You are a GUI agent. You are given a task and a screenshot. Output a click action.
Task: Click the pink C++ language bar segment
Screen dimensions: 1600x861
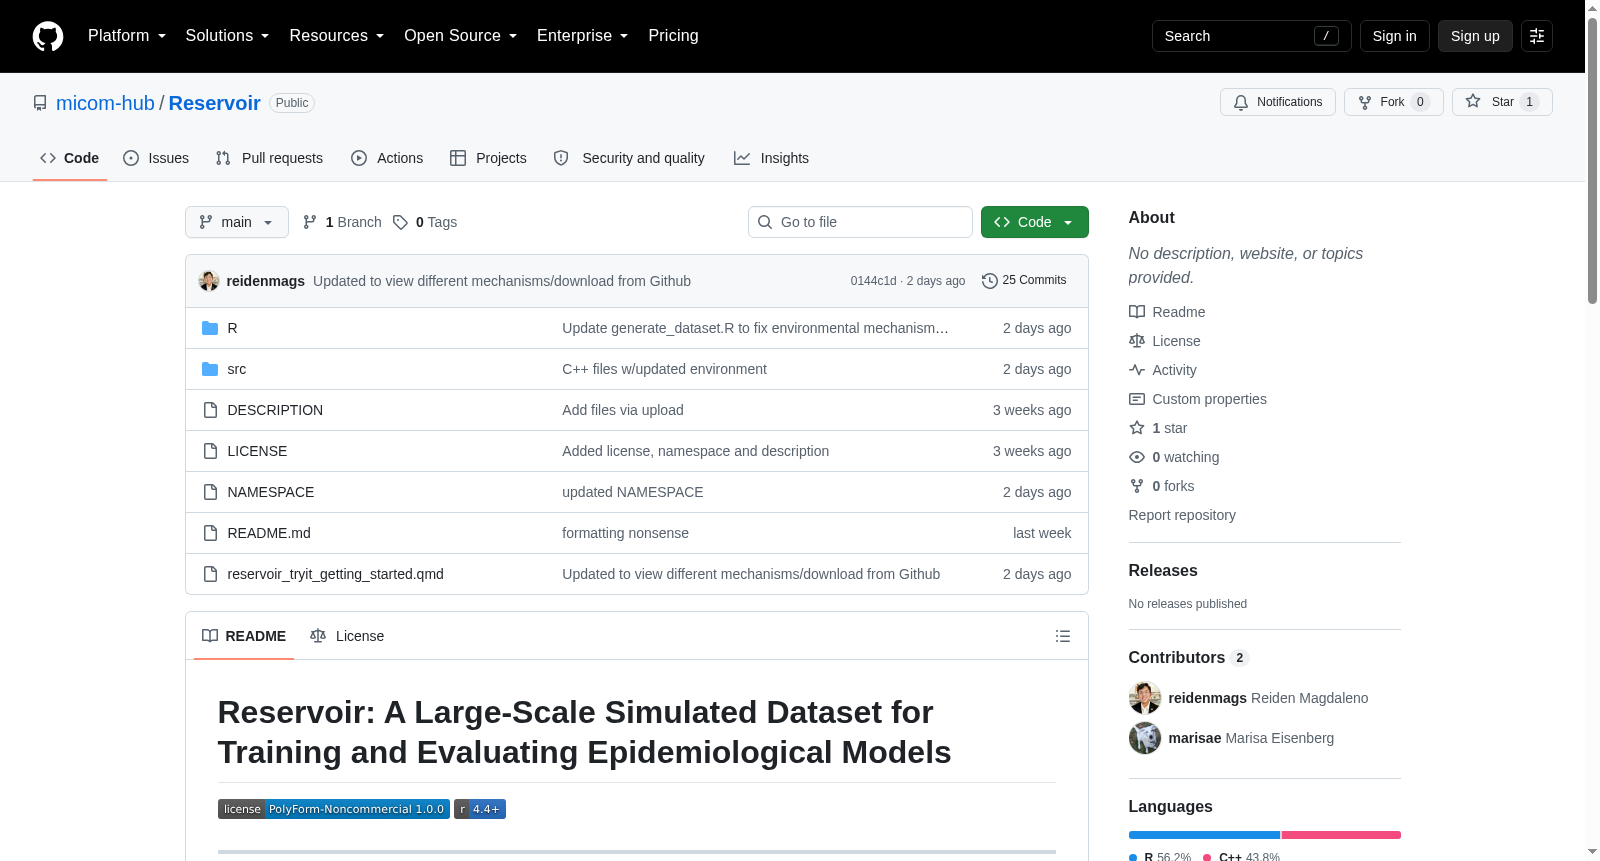click(1341, 835)
